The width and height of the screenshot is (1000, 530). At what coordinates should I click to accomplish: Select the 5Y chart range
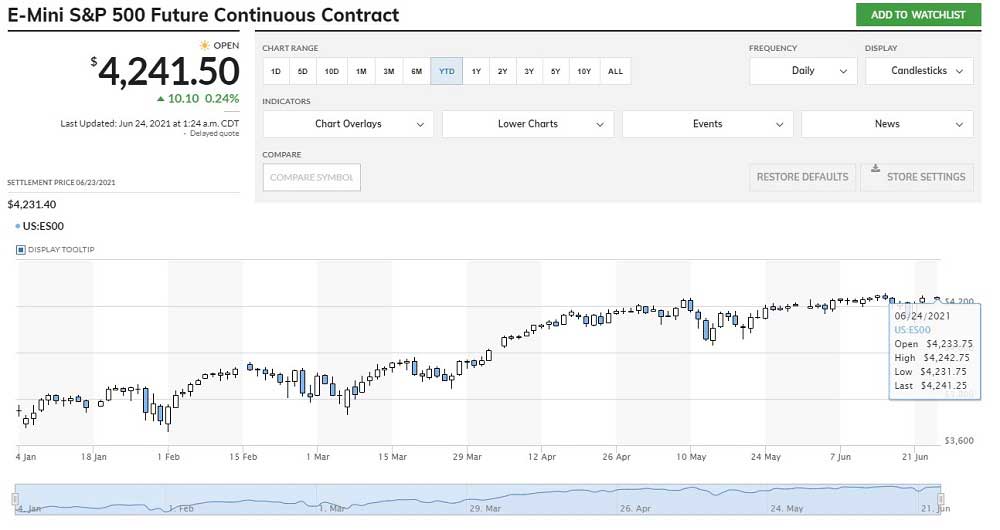click(x=555, y=71)
